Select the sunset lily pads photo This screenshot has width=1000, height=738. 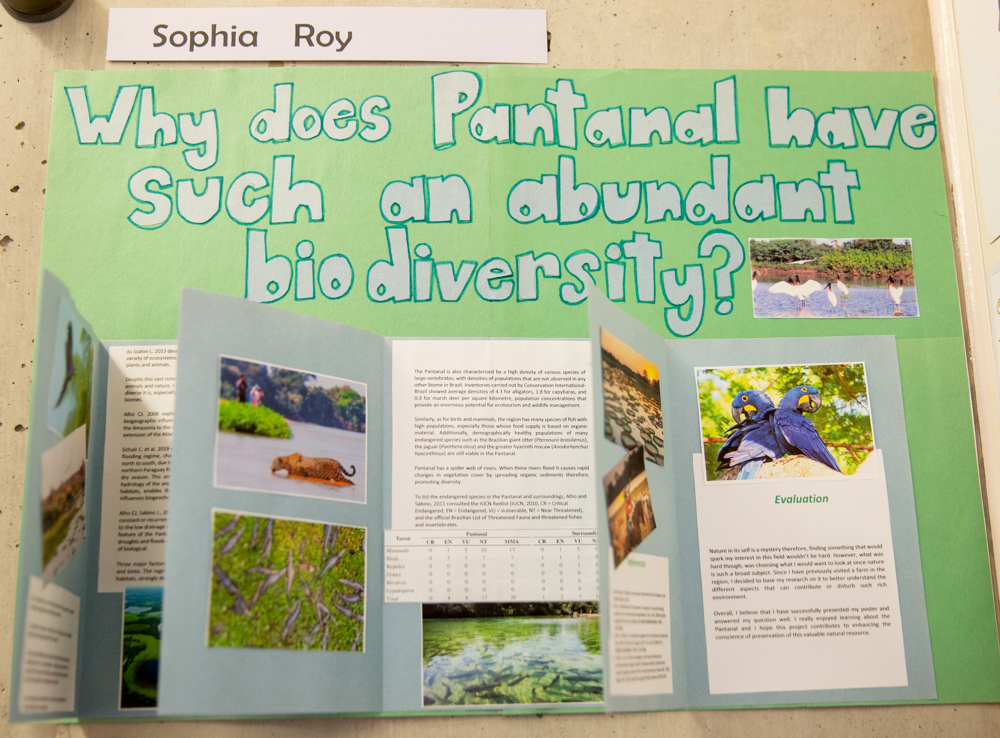click(x=632, y=396)
